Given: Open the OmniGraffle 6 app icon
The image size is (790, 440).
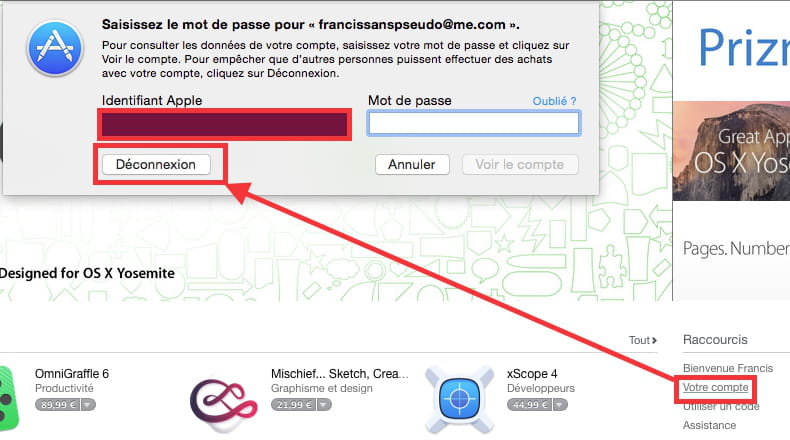Looking at the screenshot, I should (x=10, y=399).
